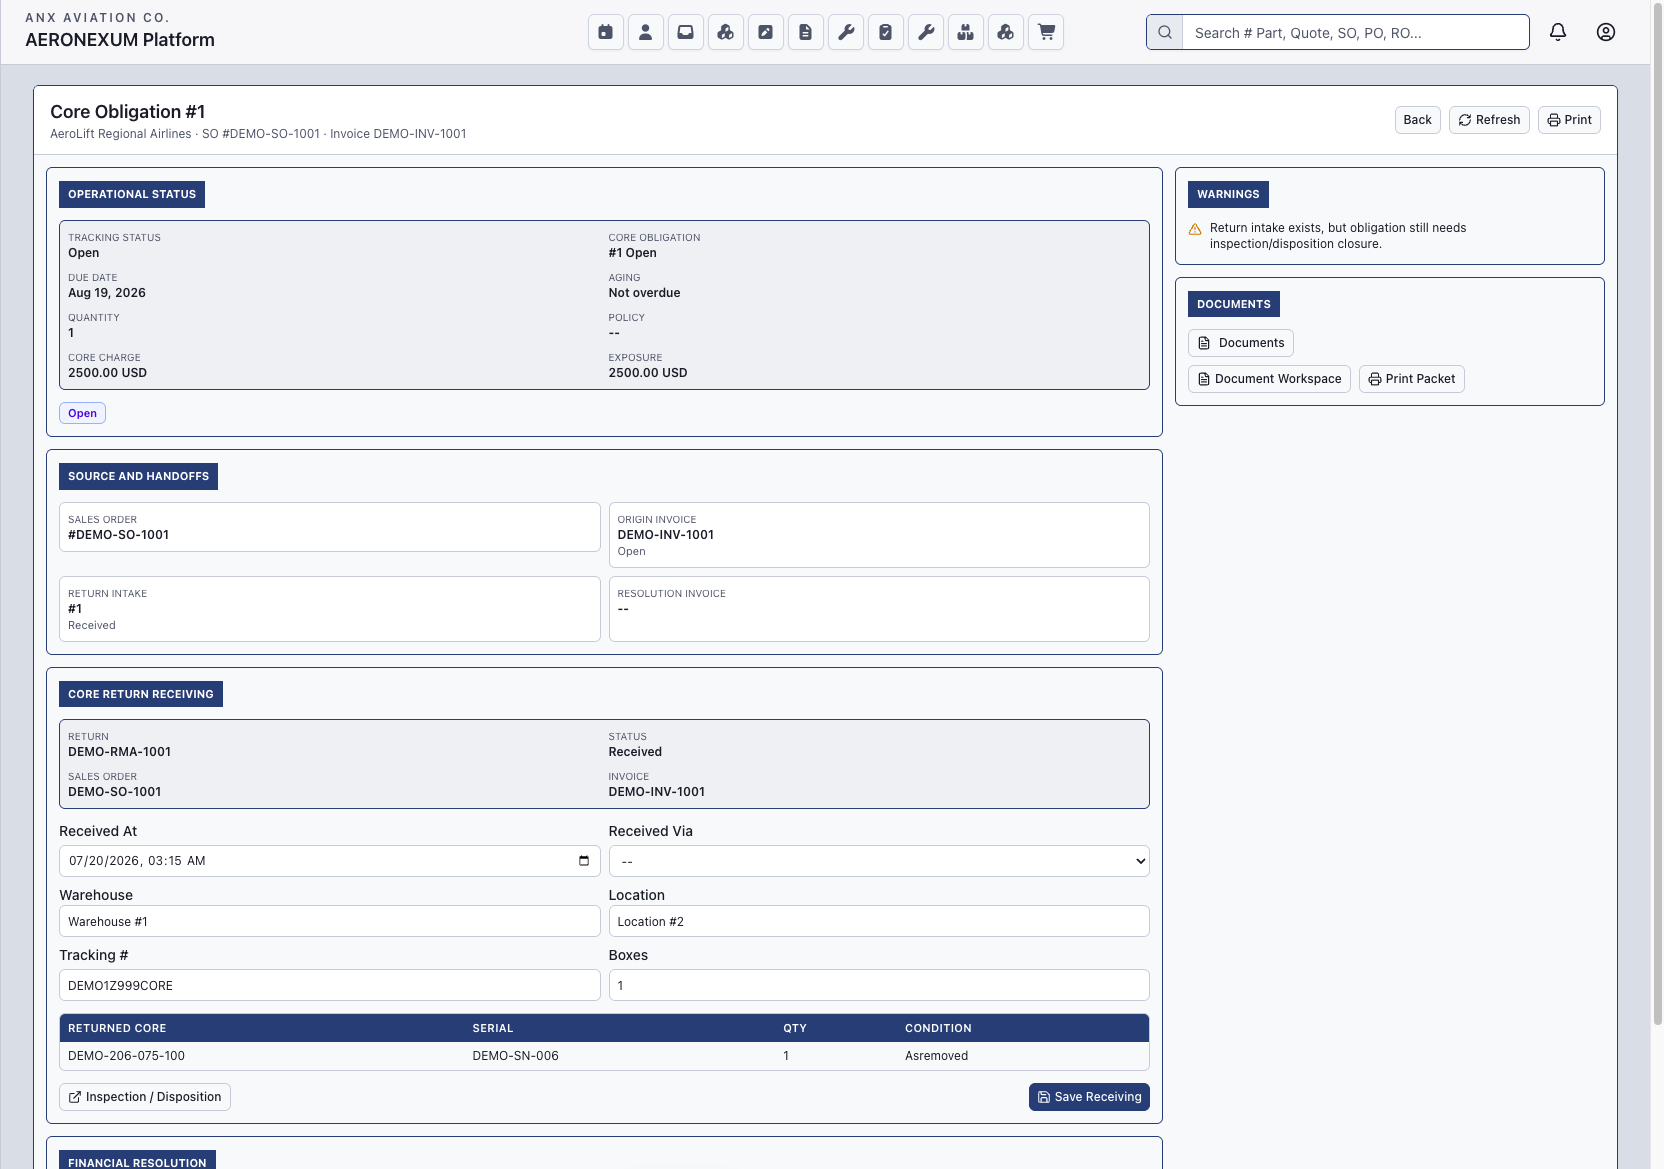The image size is (1664, 1169).
Task: Click the cubes icon beside the inbox tray
Action: (726, 32)
